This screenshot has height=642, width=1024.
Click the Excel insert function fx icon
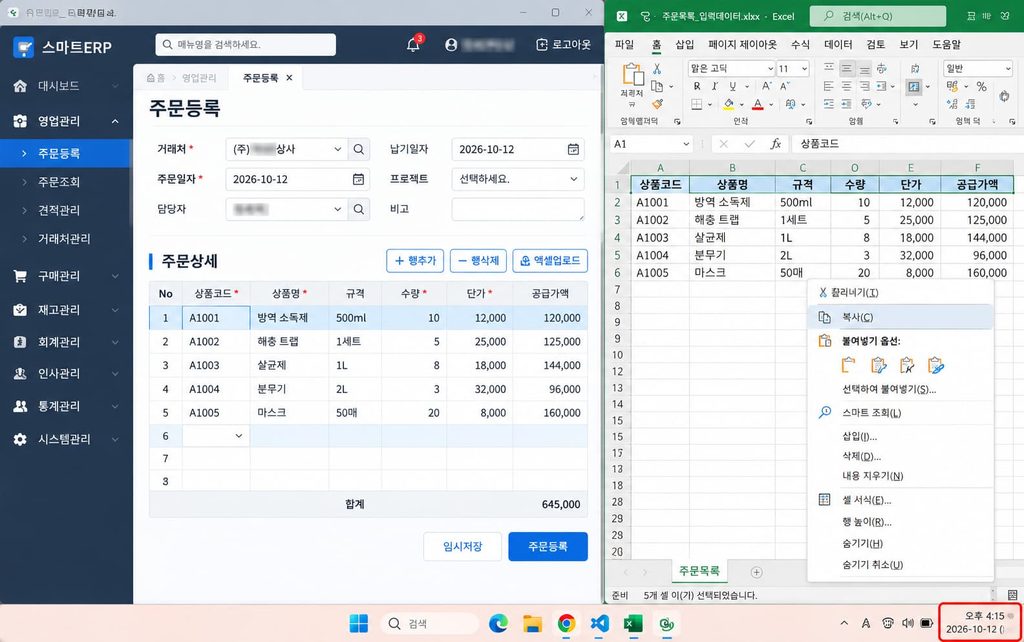775,144
